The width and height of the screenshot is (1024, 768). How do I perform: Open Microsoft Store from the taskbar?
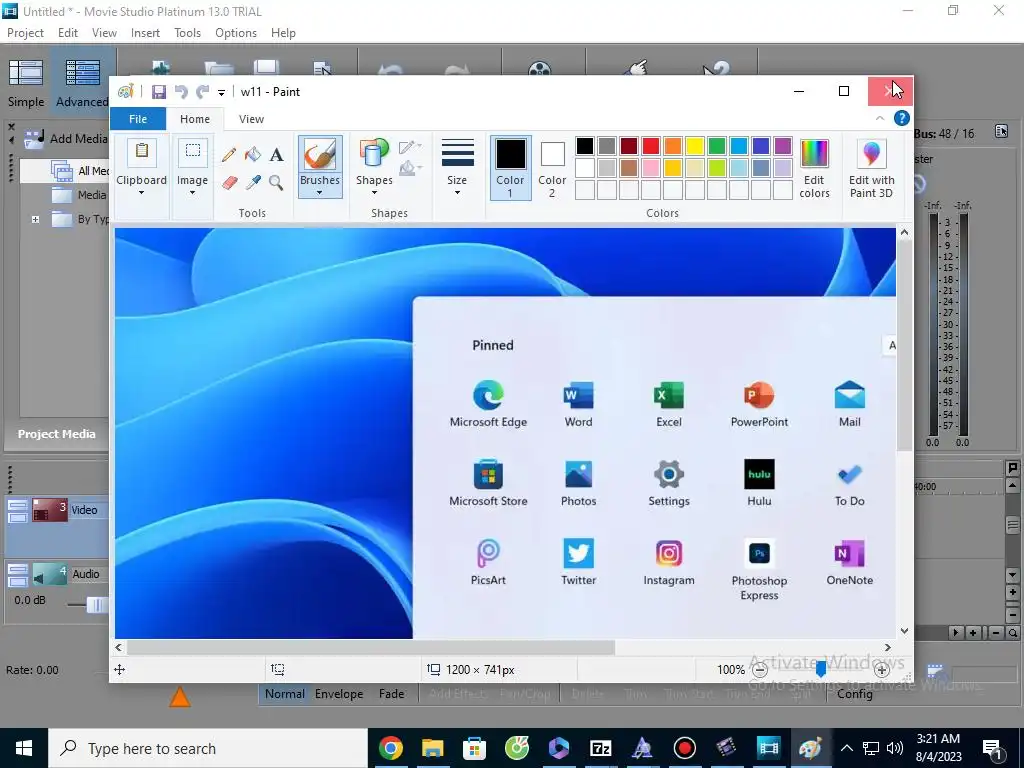(x=475, y=748)
